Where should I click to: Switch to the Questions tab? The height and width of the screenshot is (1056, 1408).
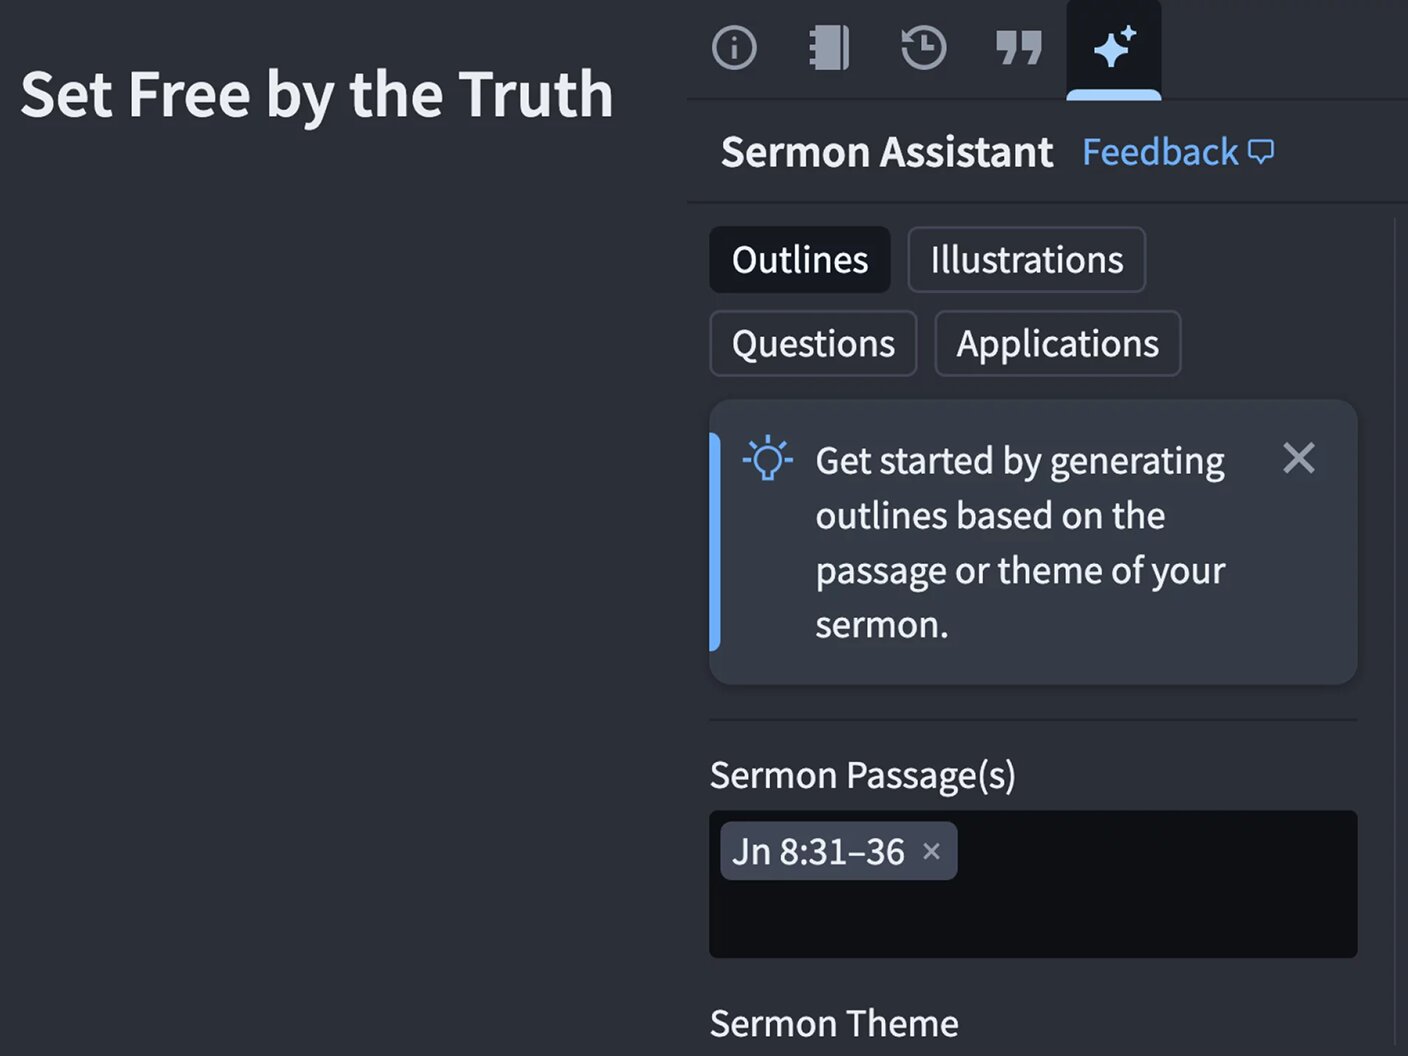click(x=813, y=344)
